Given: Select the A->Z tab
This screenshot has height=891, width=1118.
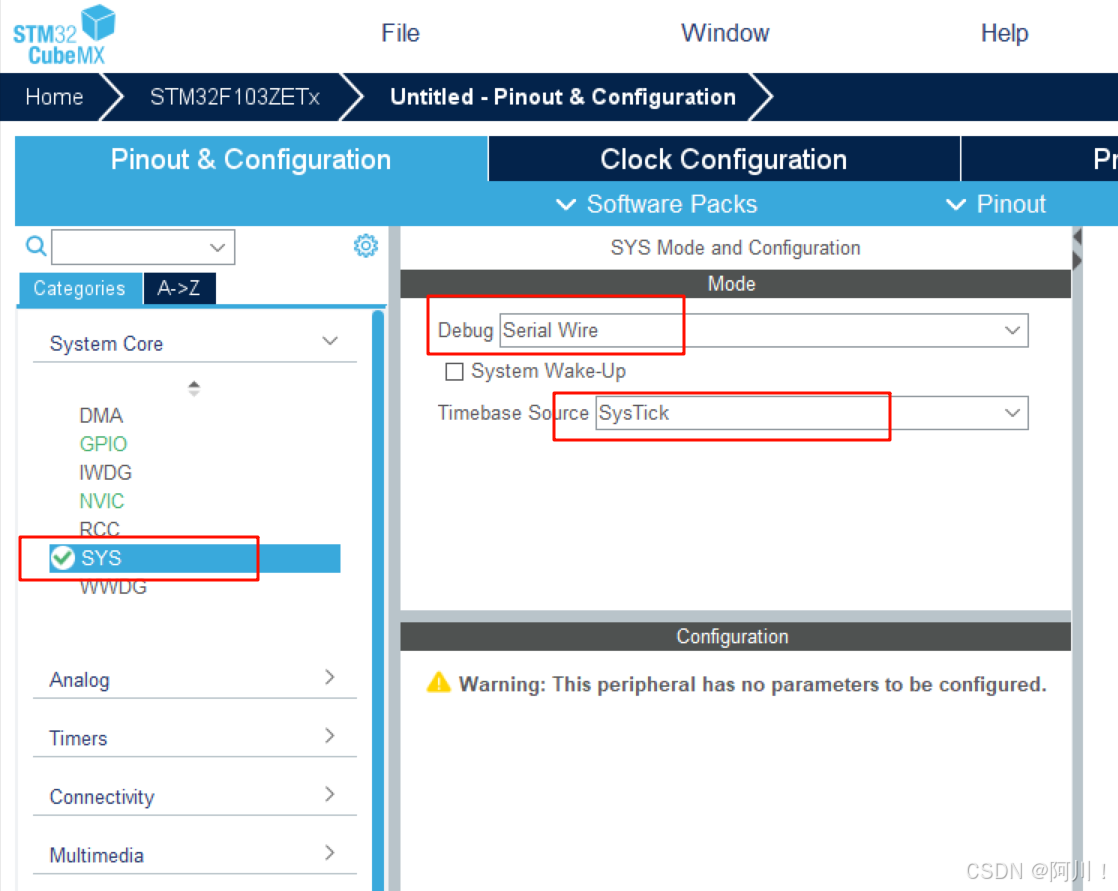Looking at the screenshot, I should coord(179,288).
